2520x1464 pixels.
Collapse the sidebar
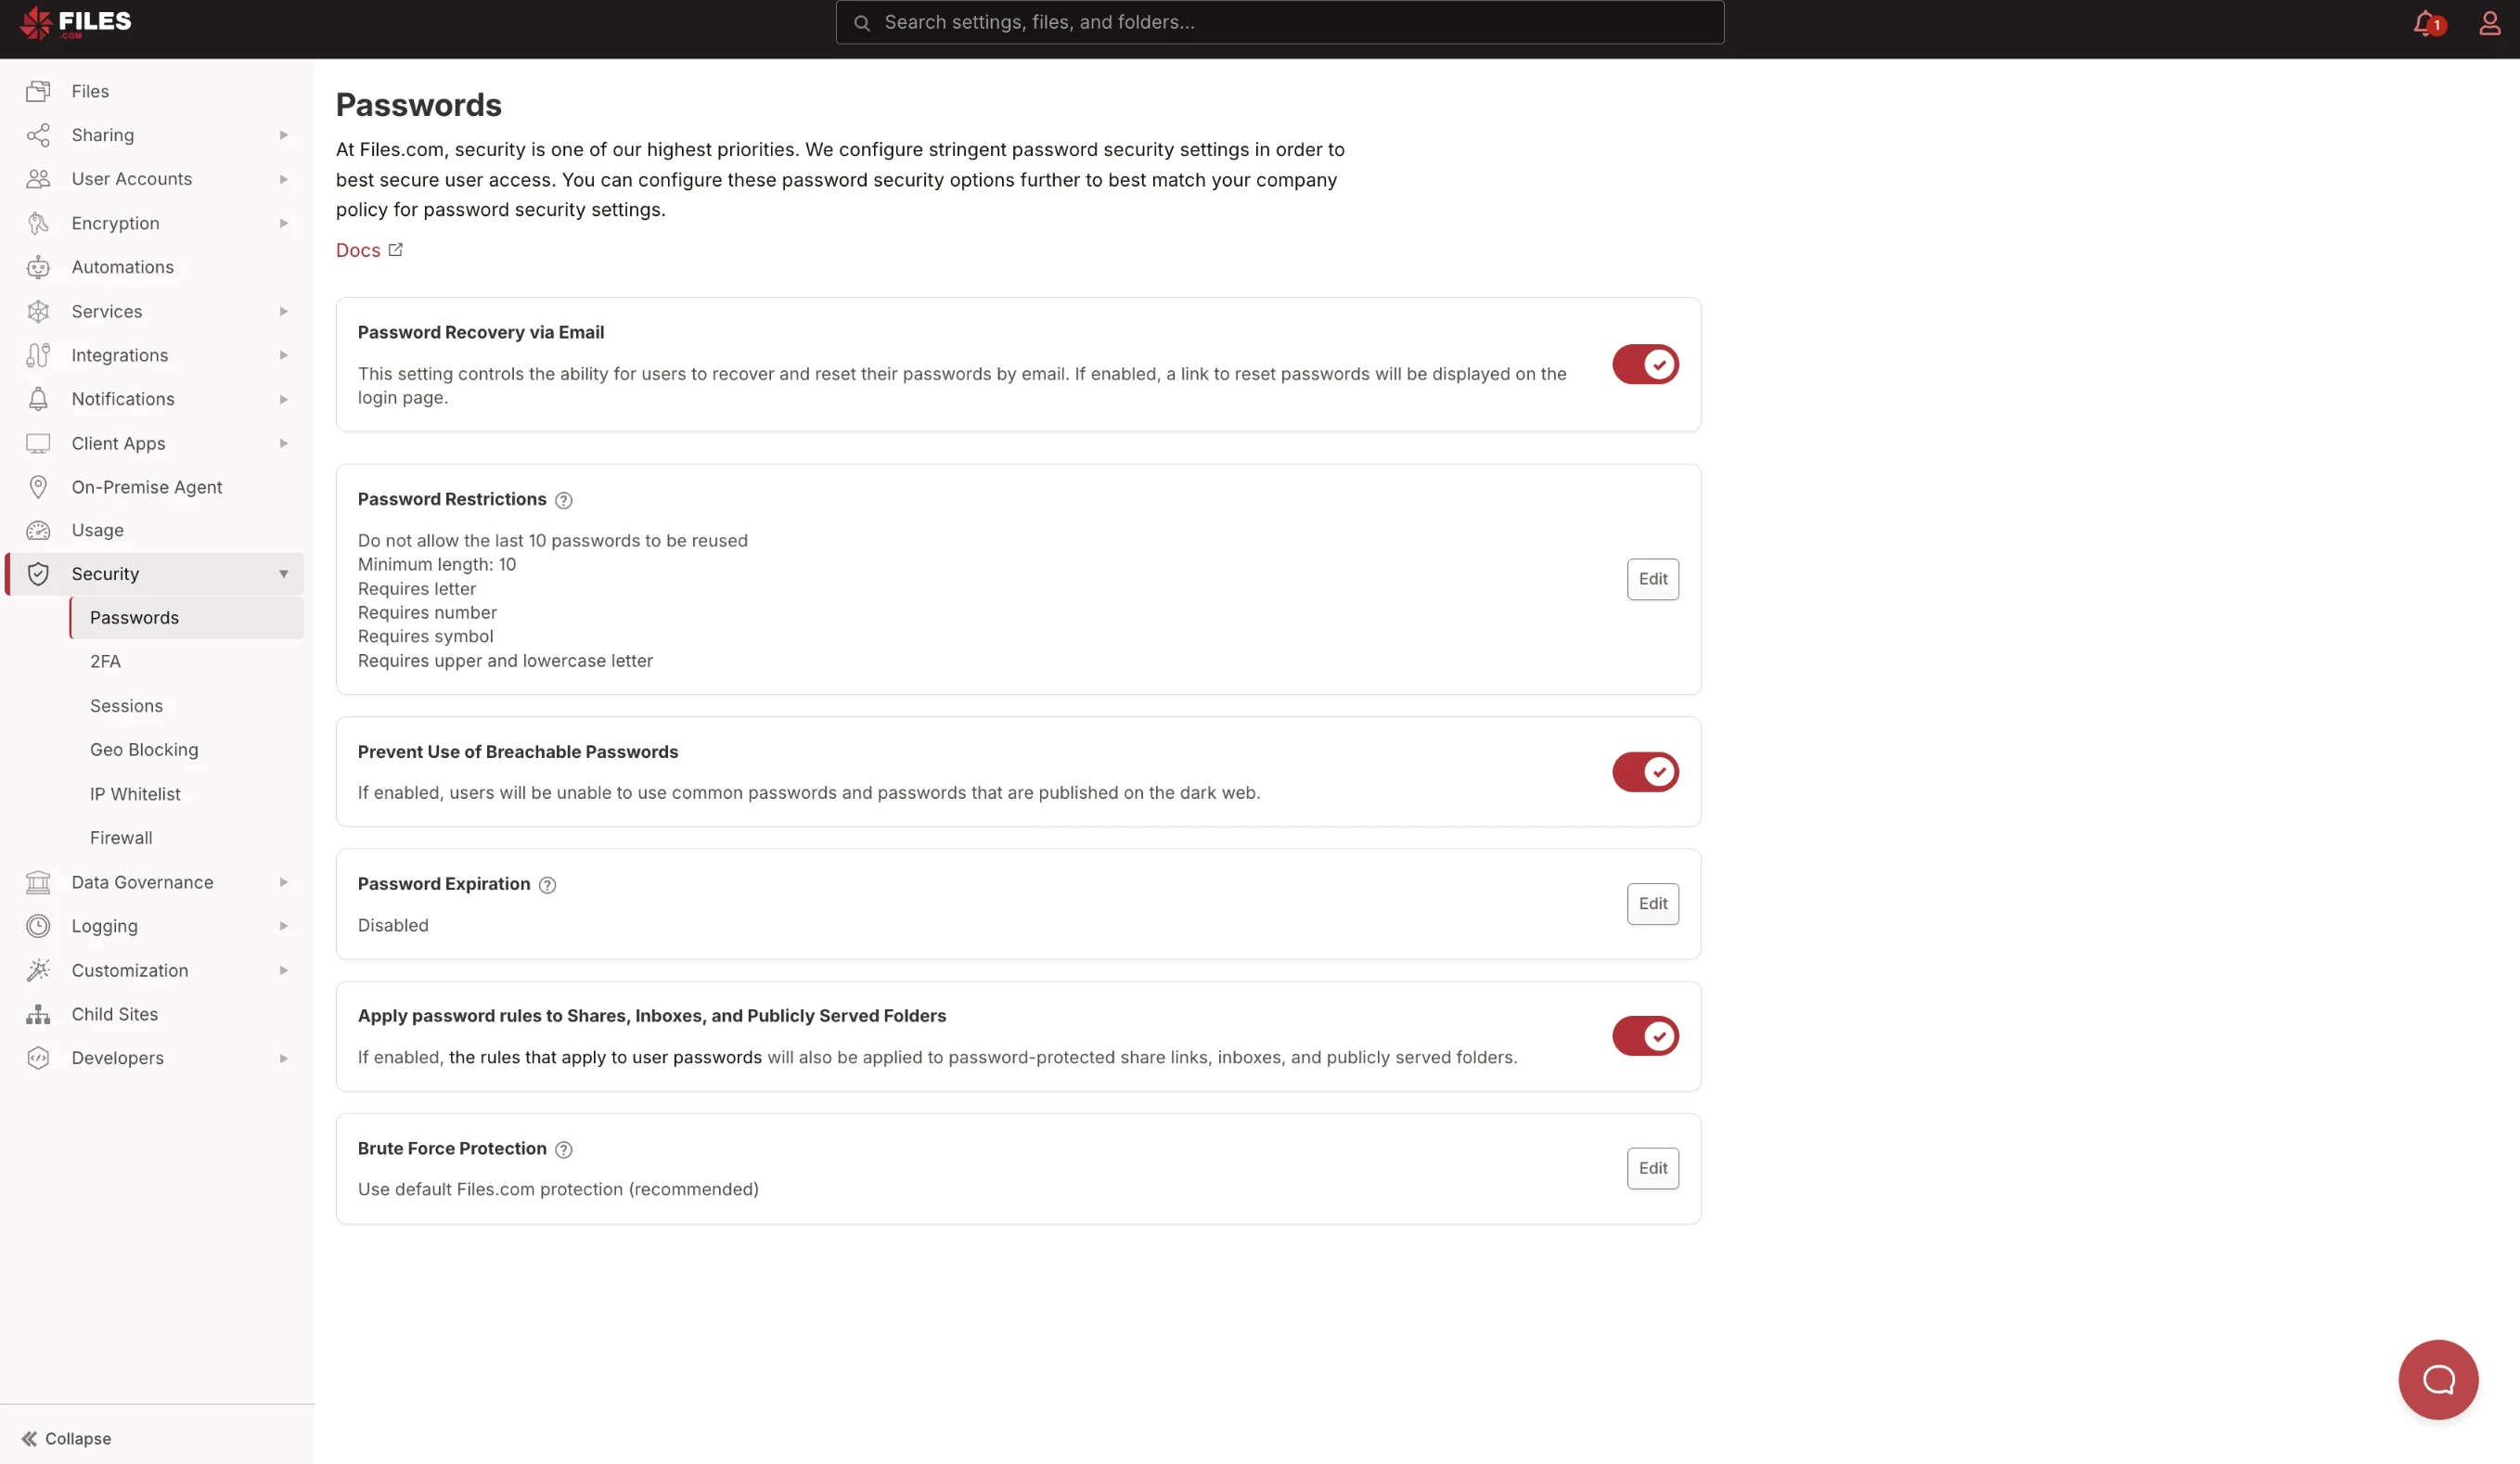coord(66,1438)
